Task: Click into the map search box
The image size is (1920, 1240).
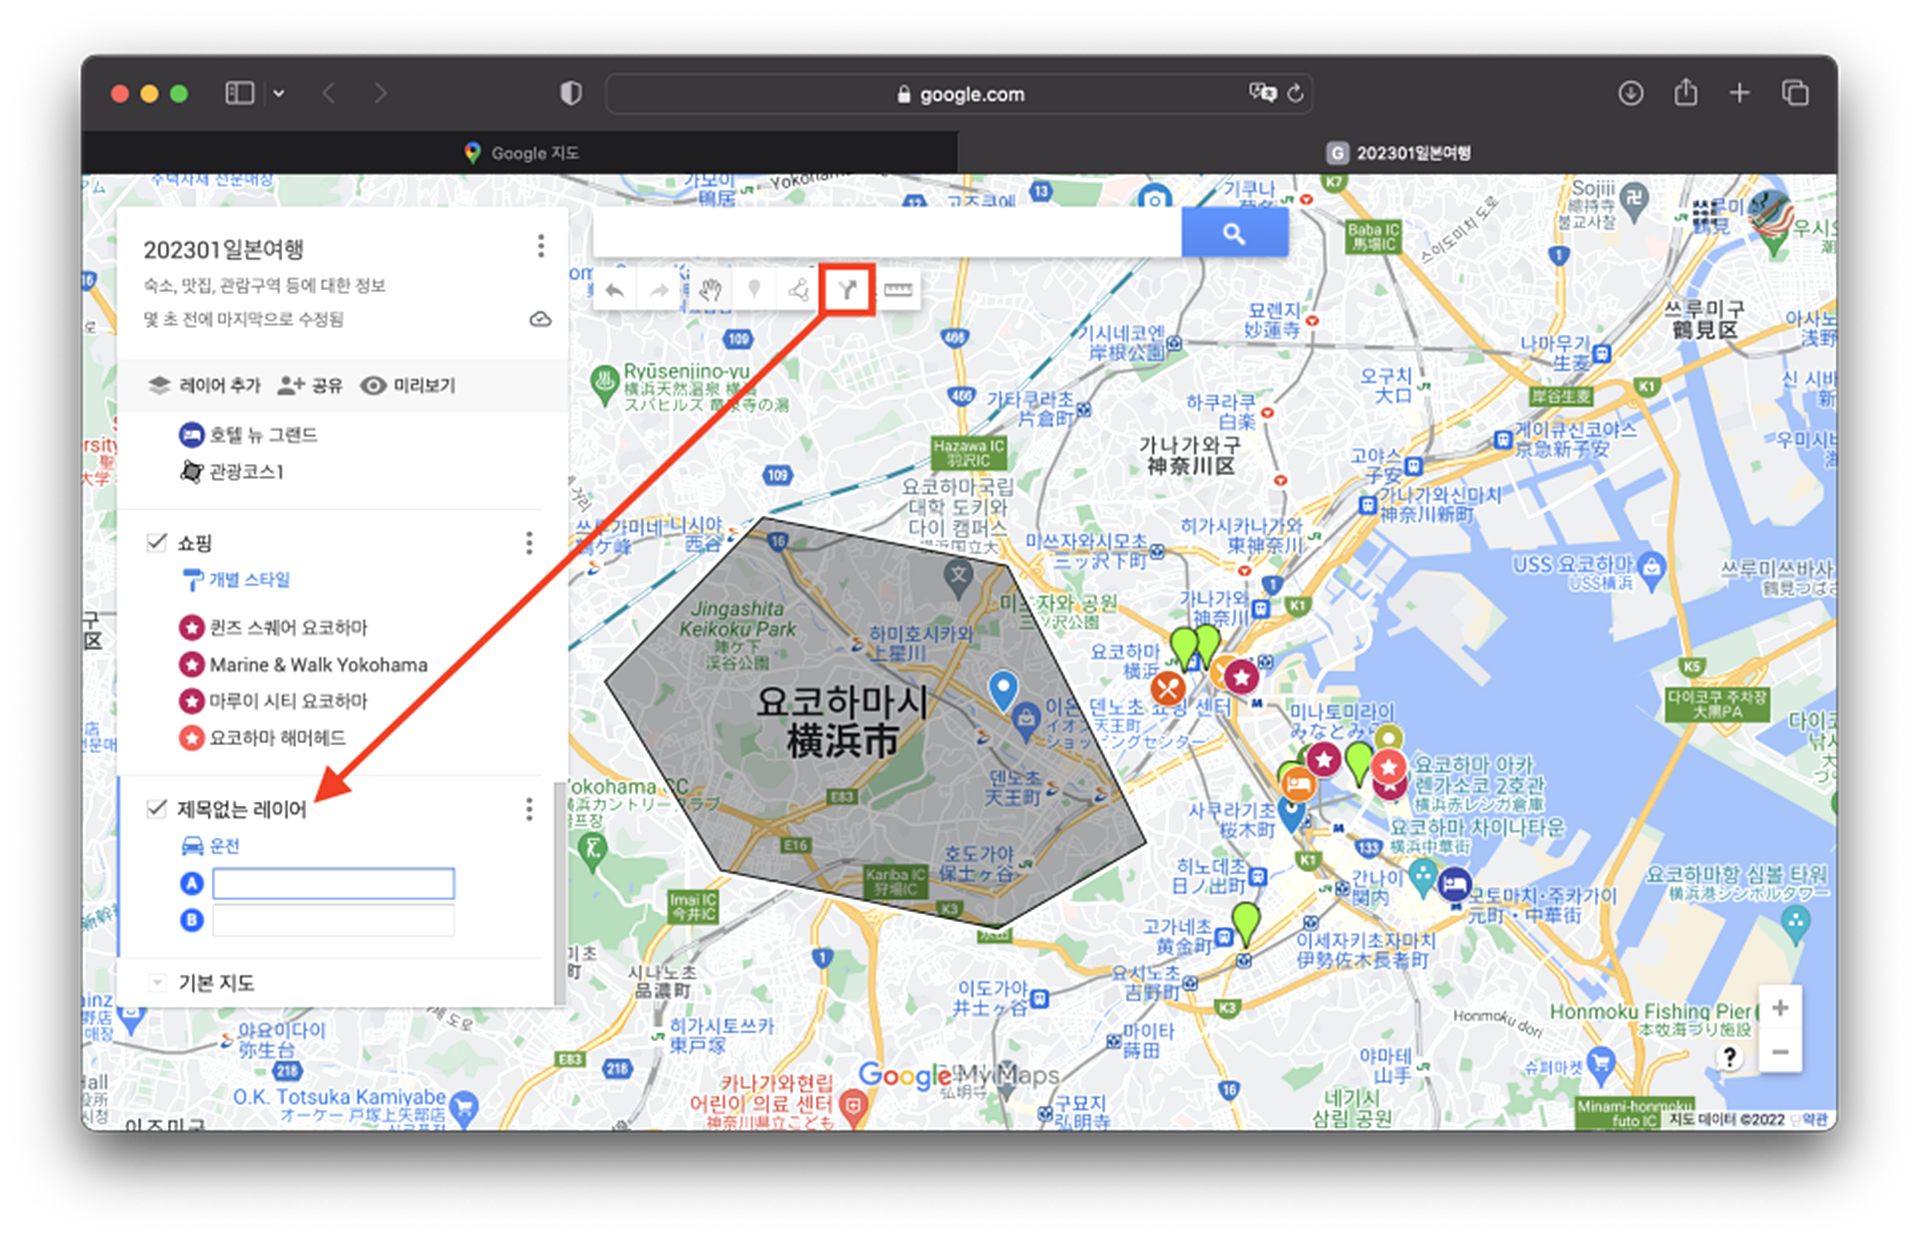Action: point(887,233)
